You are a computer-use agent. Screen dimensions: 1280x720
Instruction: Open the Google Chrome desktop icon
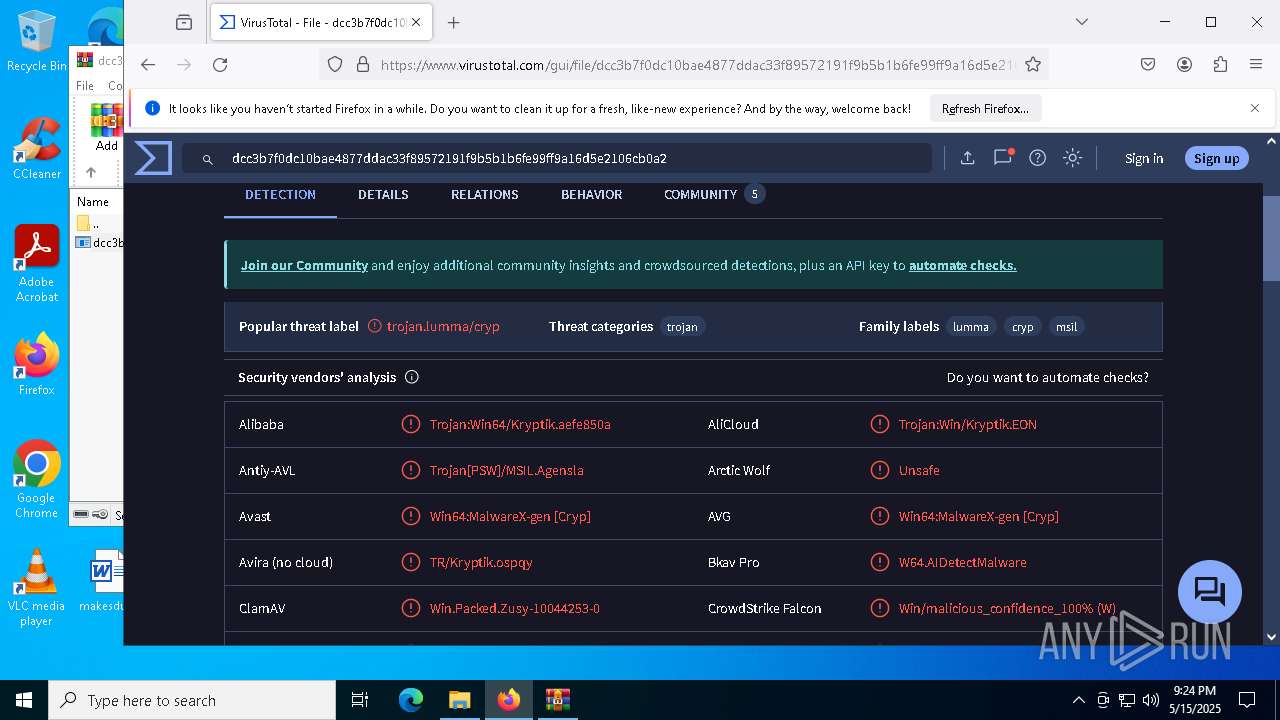(36, 479)
